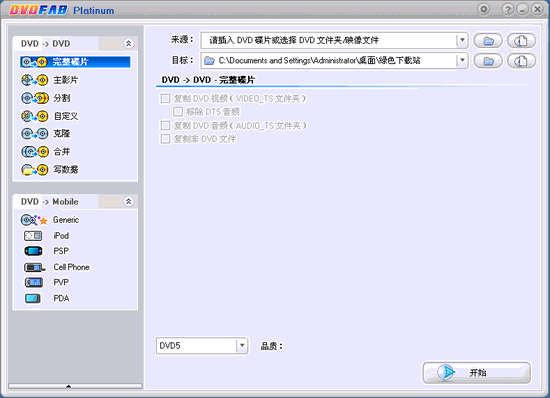This screenshot has width=550, height=398.
Task: Click the PVP label
Action: click(61, 282)
